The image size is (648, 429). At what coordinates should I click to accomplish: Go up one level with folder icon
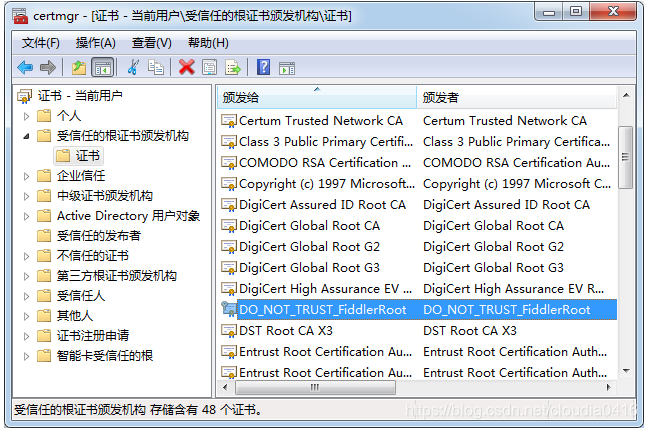pos(79,67)
